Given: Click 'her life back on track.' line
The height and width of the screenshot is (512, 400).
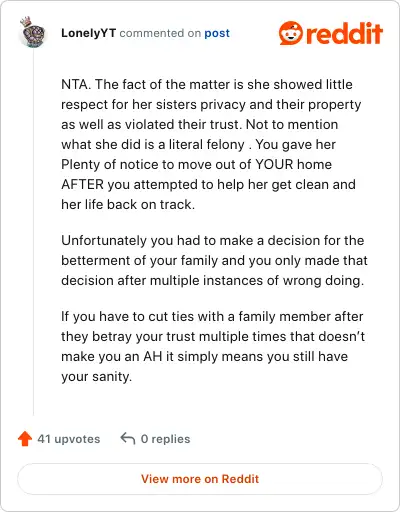Looking at the screenshot, I should pos(128,204).
